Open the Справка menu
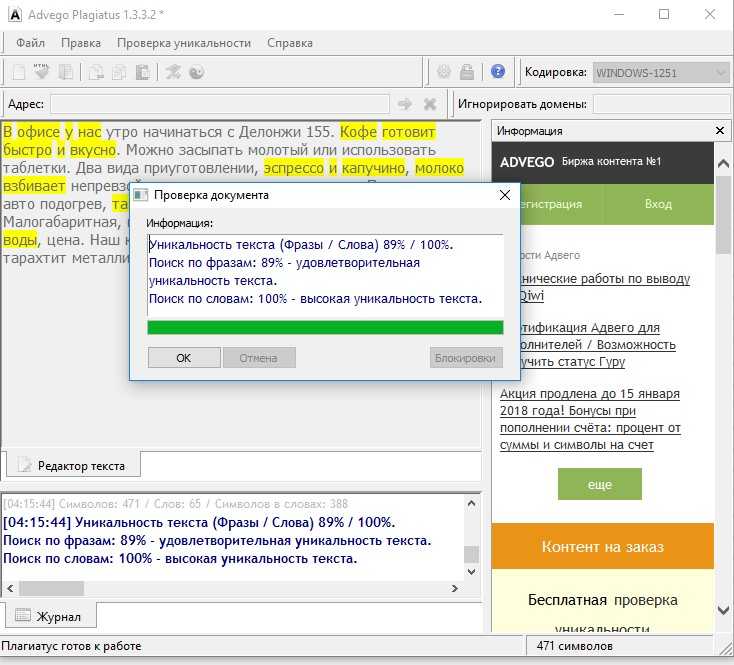The image size is (734, 665). [290, 43]
